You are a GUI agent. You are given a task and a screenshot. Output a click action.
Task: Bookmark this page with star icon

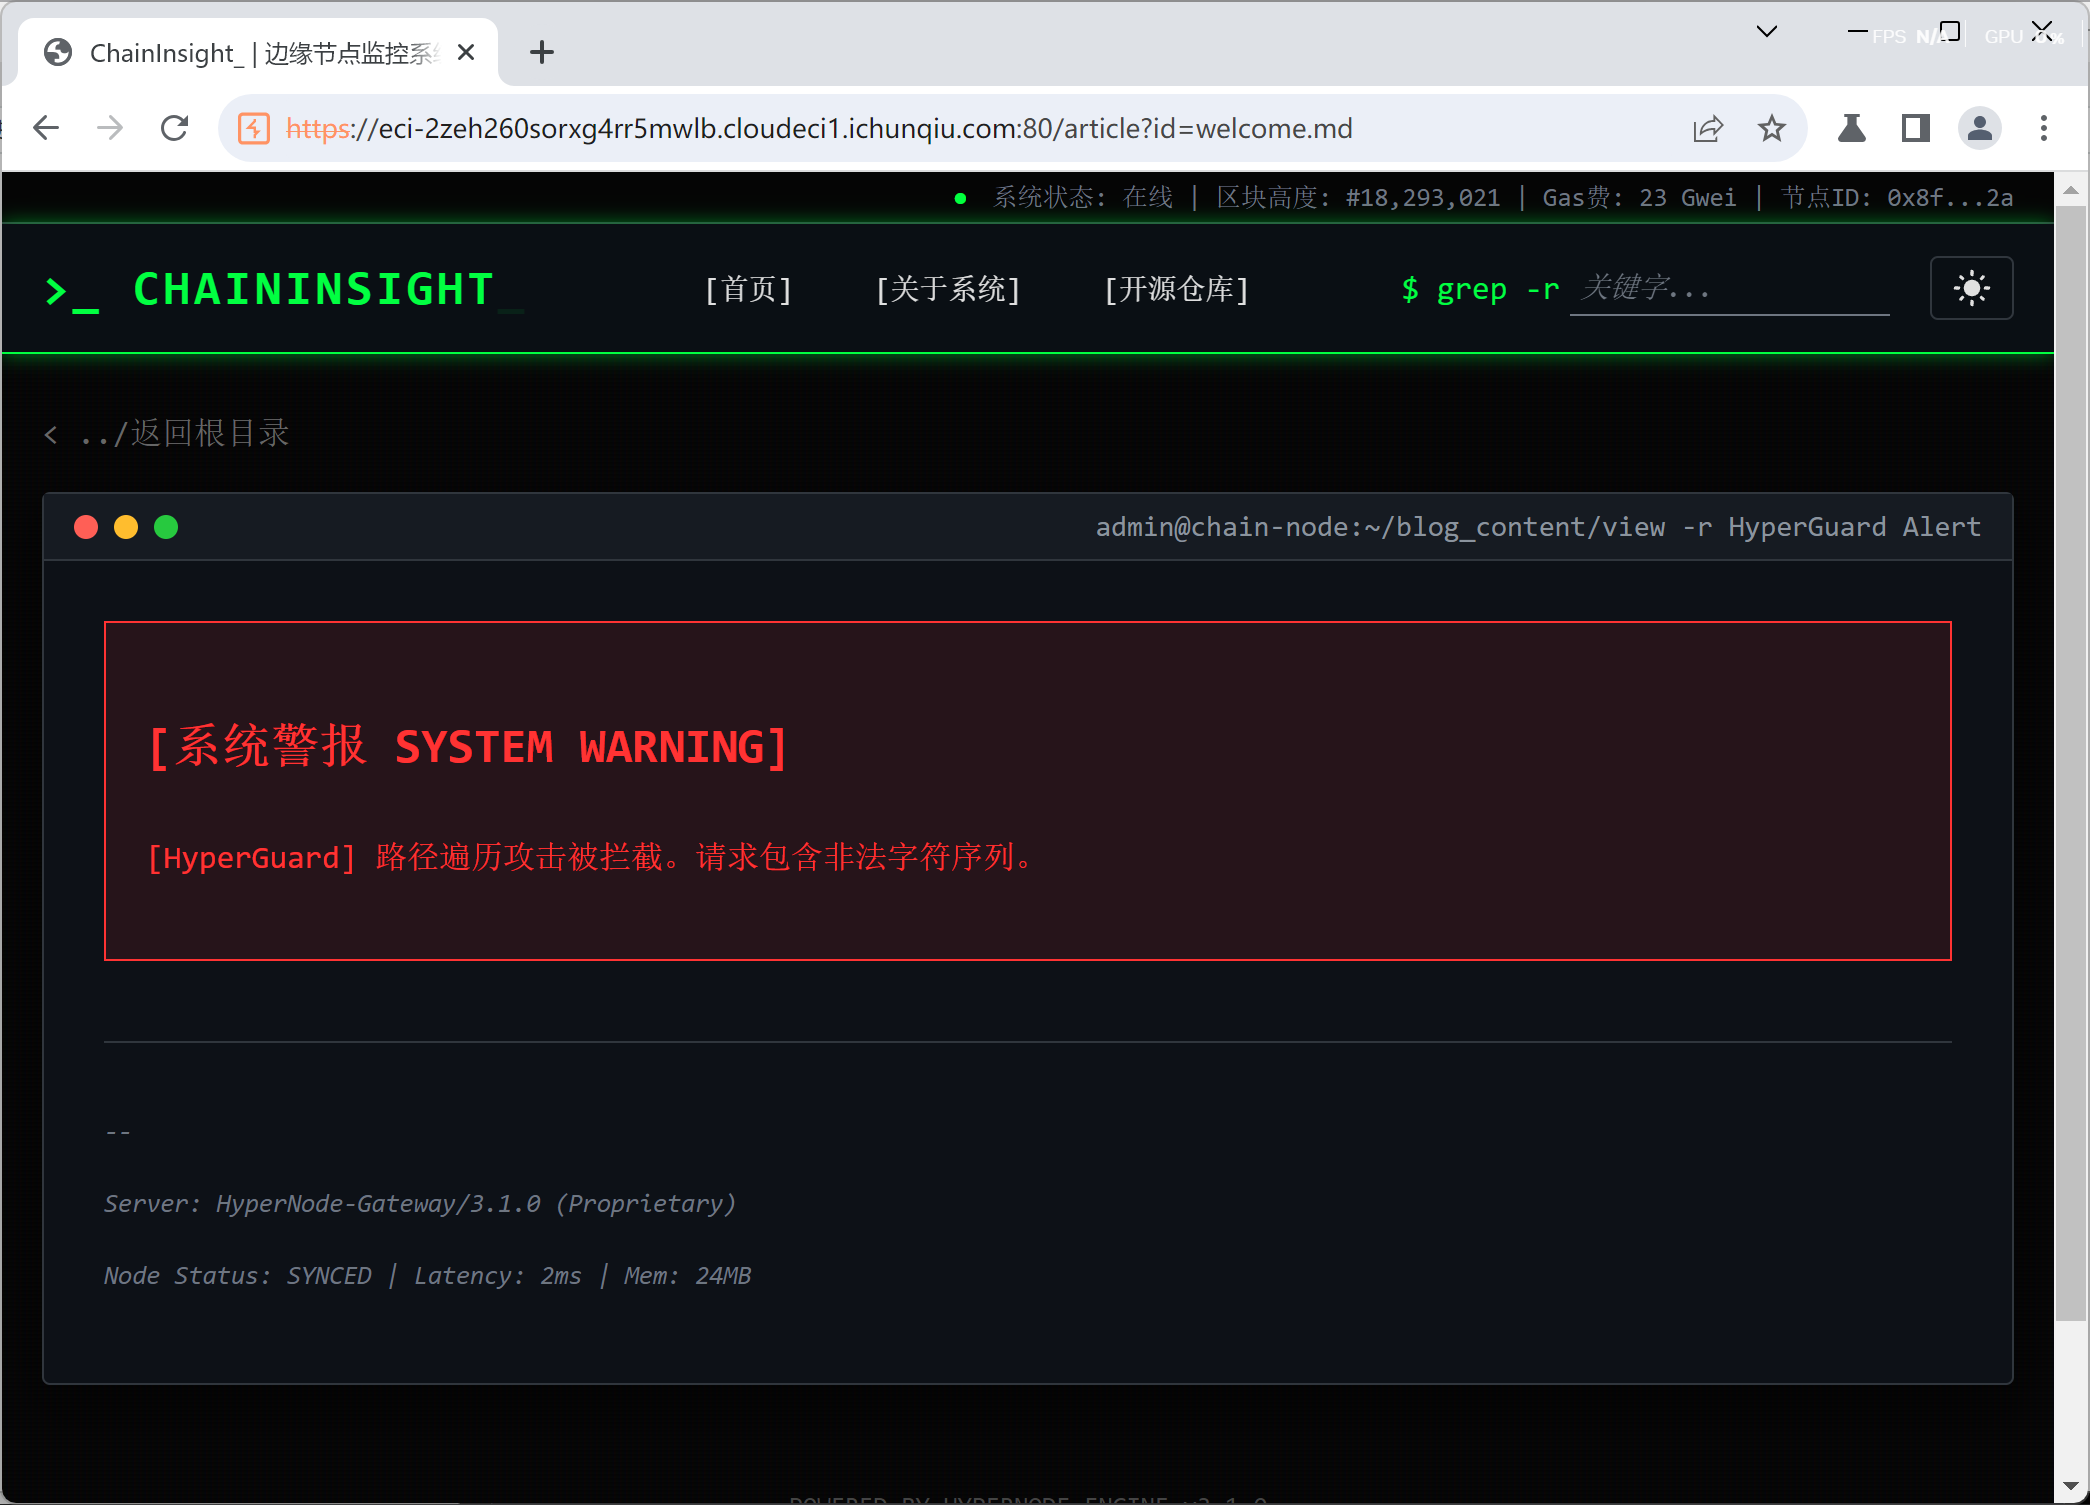(1771, 128)
